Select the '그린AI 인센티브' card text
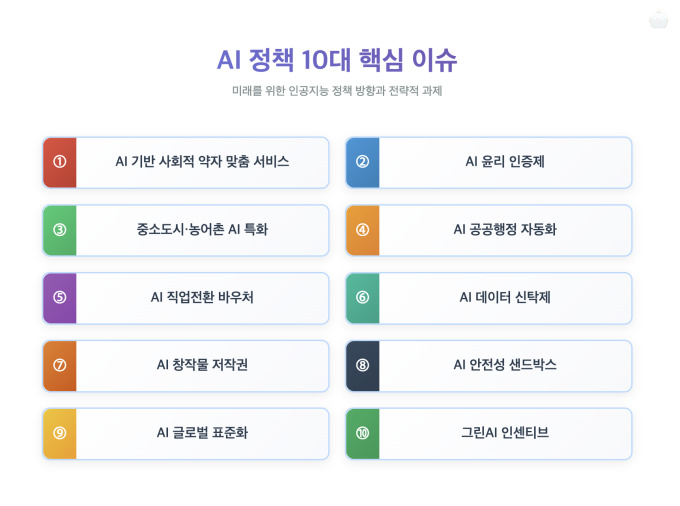This screenshot has width=680, height=506. 505,434
